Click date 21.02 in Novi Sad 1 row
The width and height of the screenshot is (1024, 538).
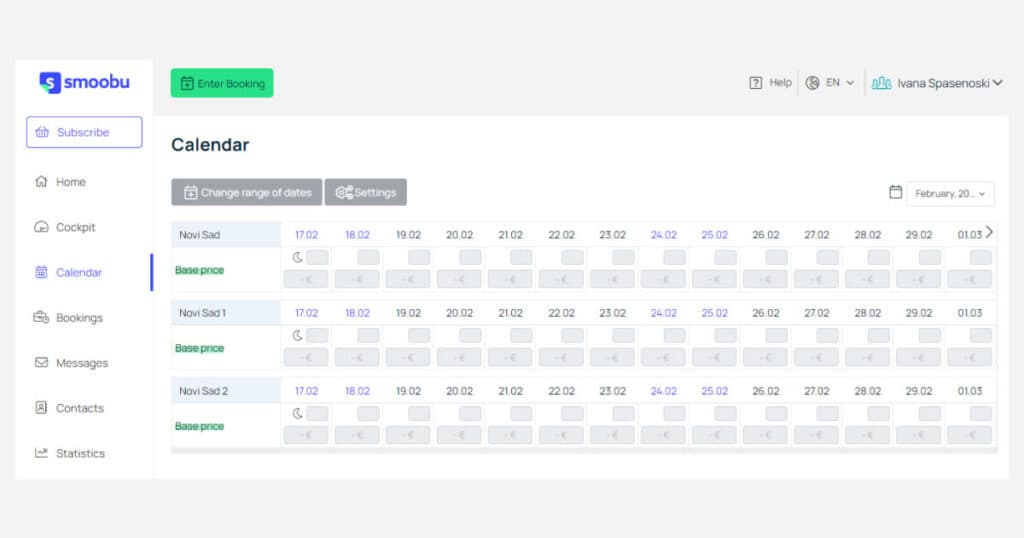510,313
